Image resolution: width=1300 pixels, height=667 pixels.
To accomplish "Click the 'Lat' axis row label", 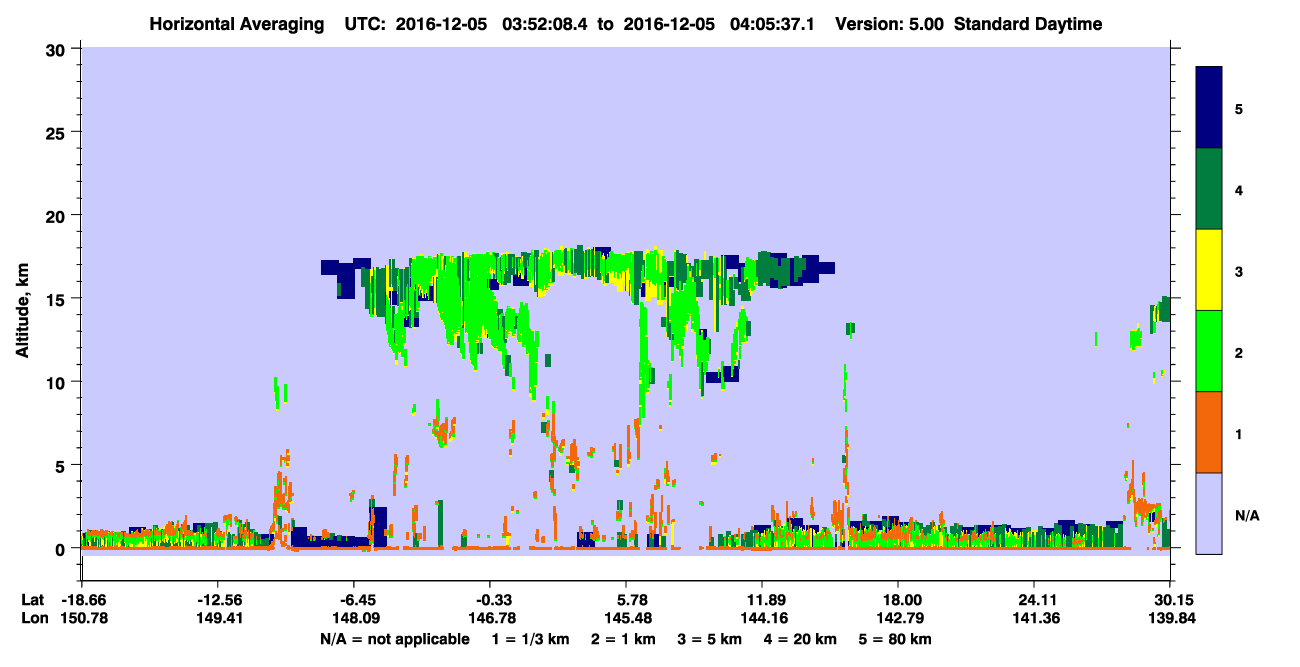I will (32, 600).
